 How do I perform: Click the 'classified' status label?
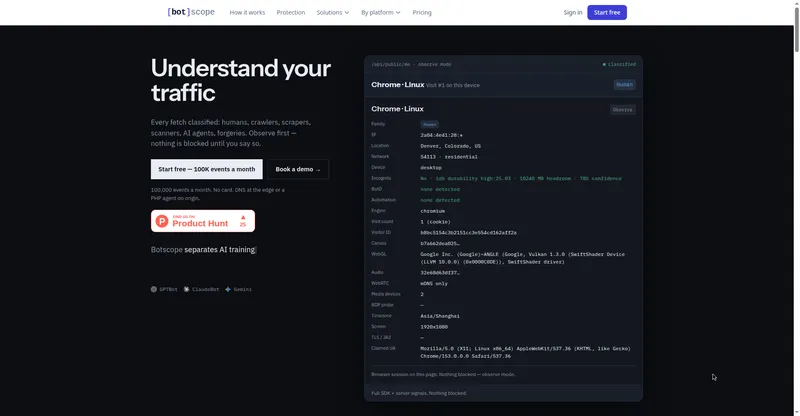[x=621, y=64]
